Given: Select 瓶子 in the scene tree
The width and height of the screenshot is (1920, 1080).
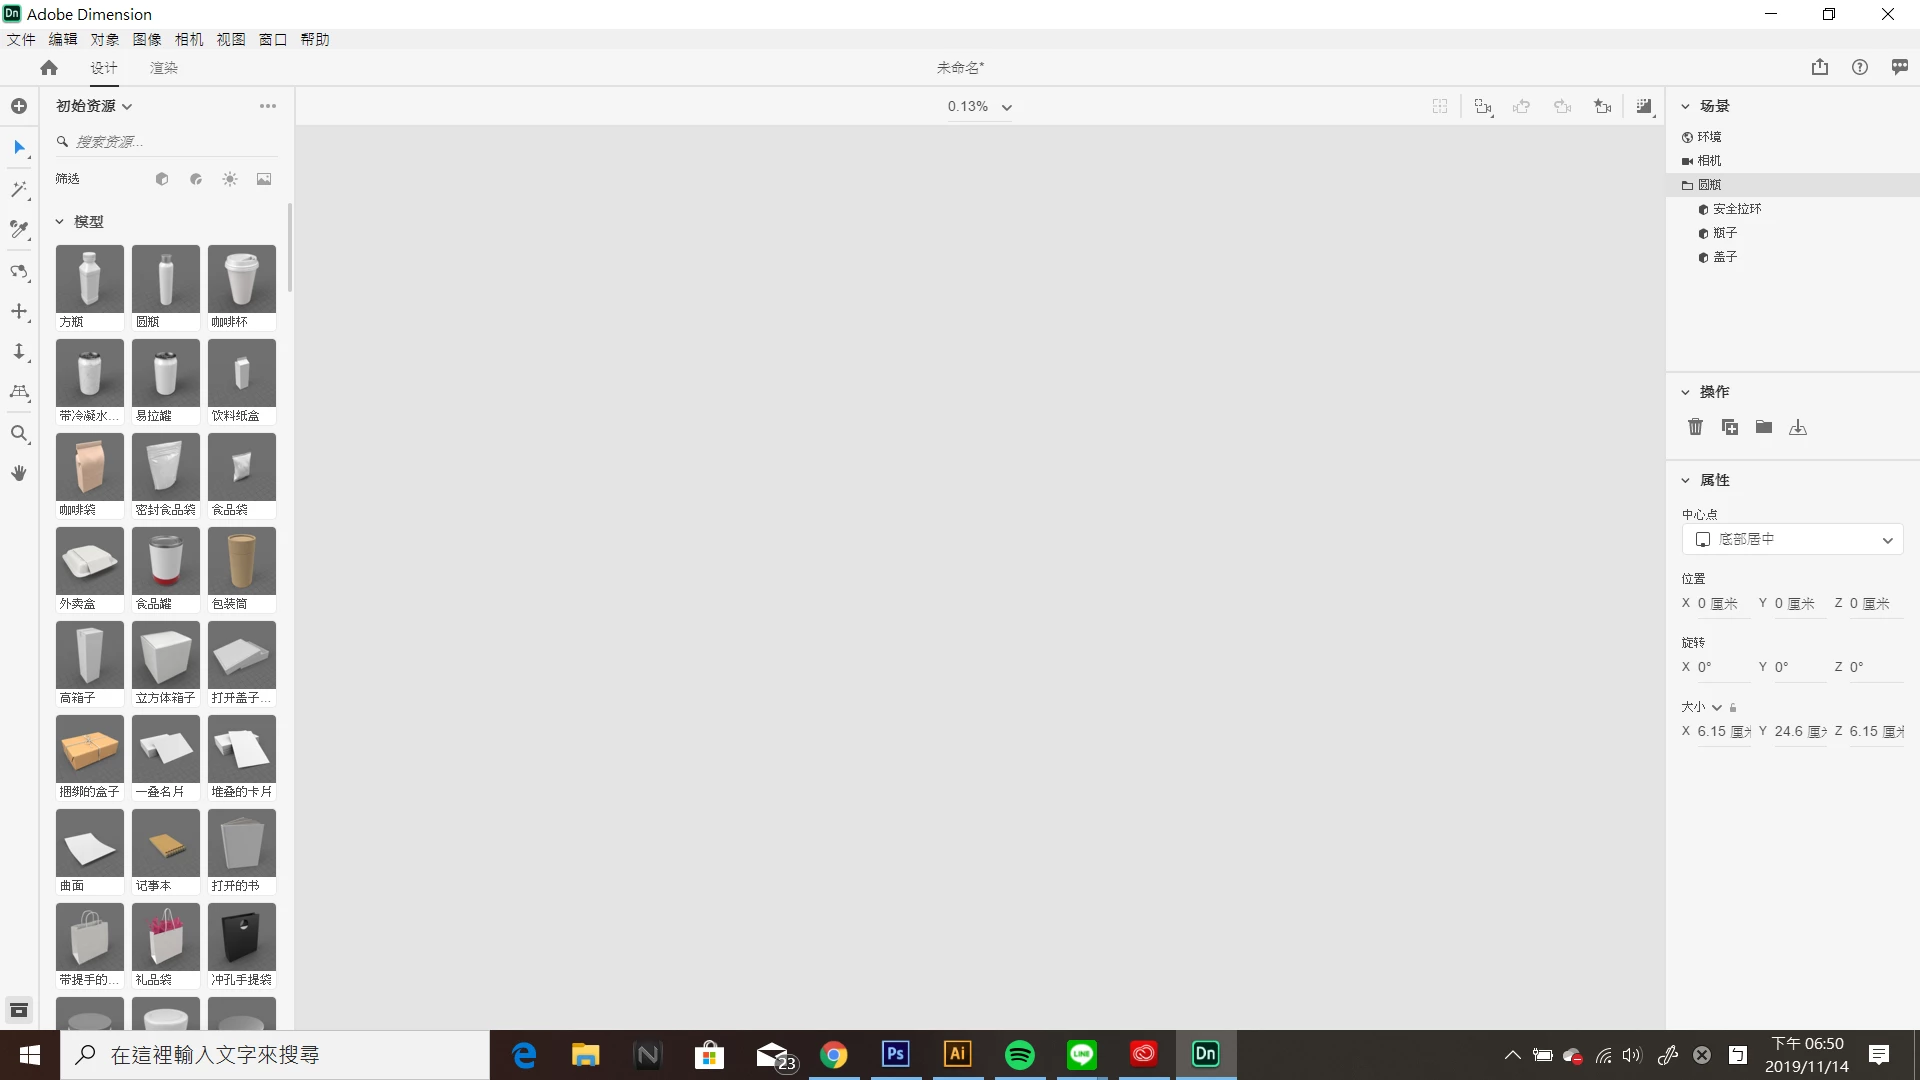Looking at the screenshot, I should (x=1724, y=233).
